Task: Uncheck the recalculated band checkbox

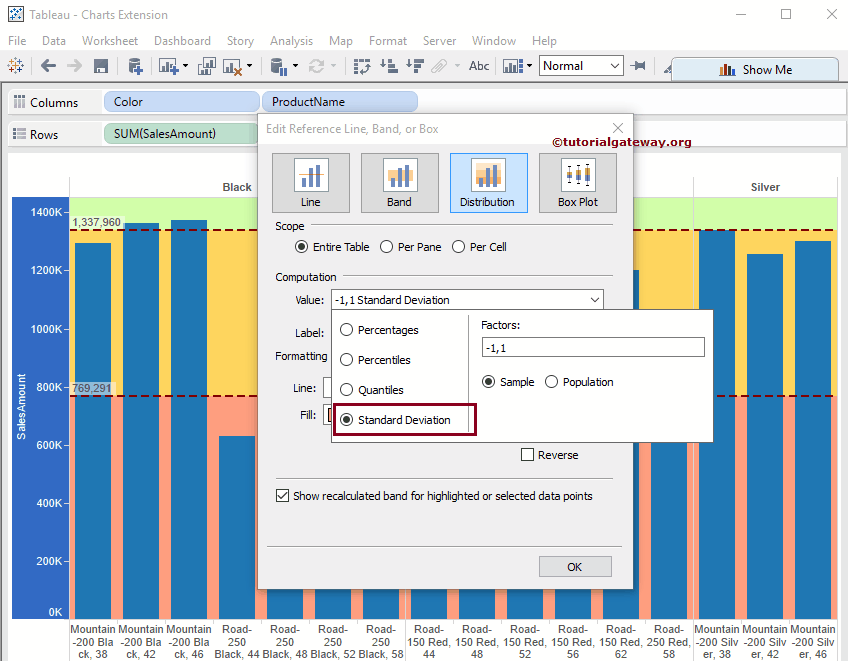Action: pos(282,495)
